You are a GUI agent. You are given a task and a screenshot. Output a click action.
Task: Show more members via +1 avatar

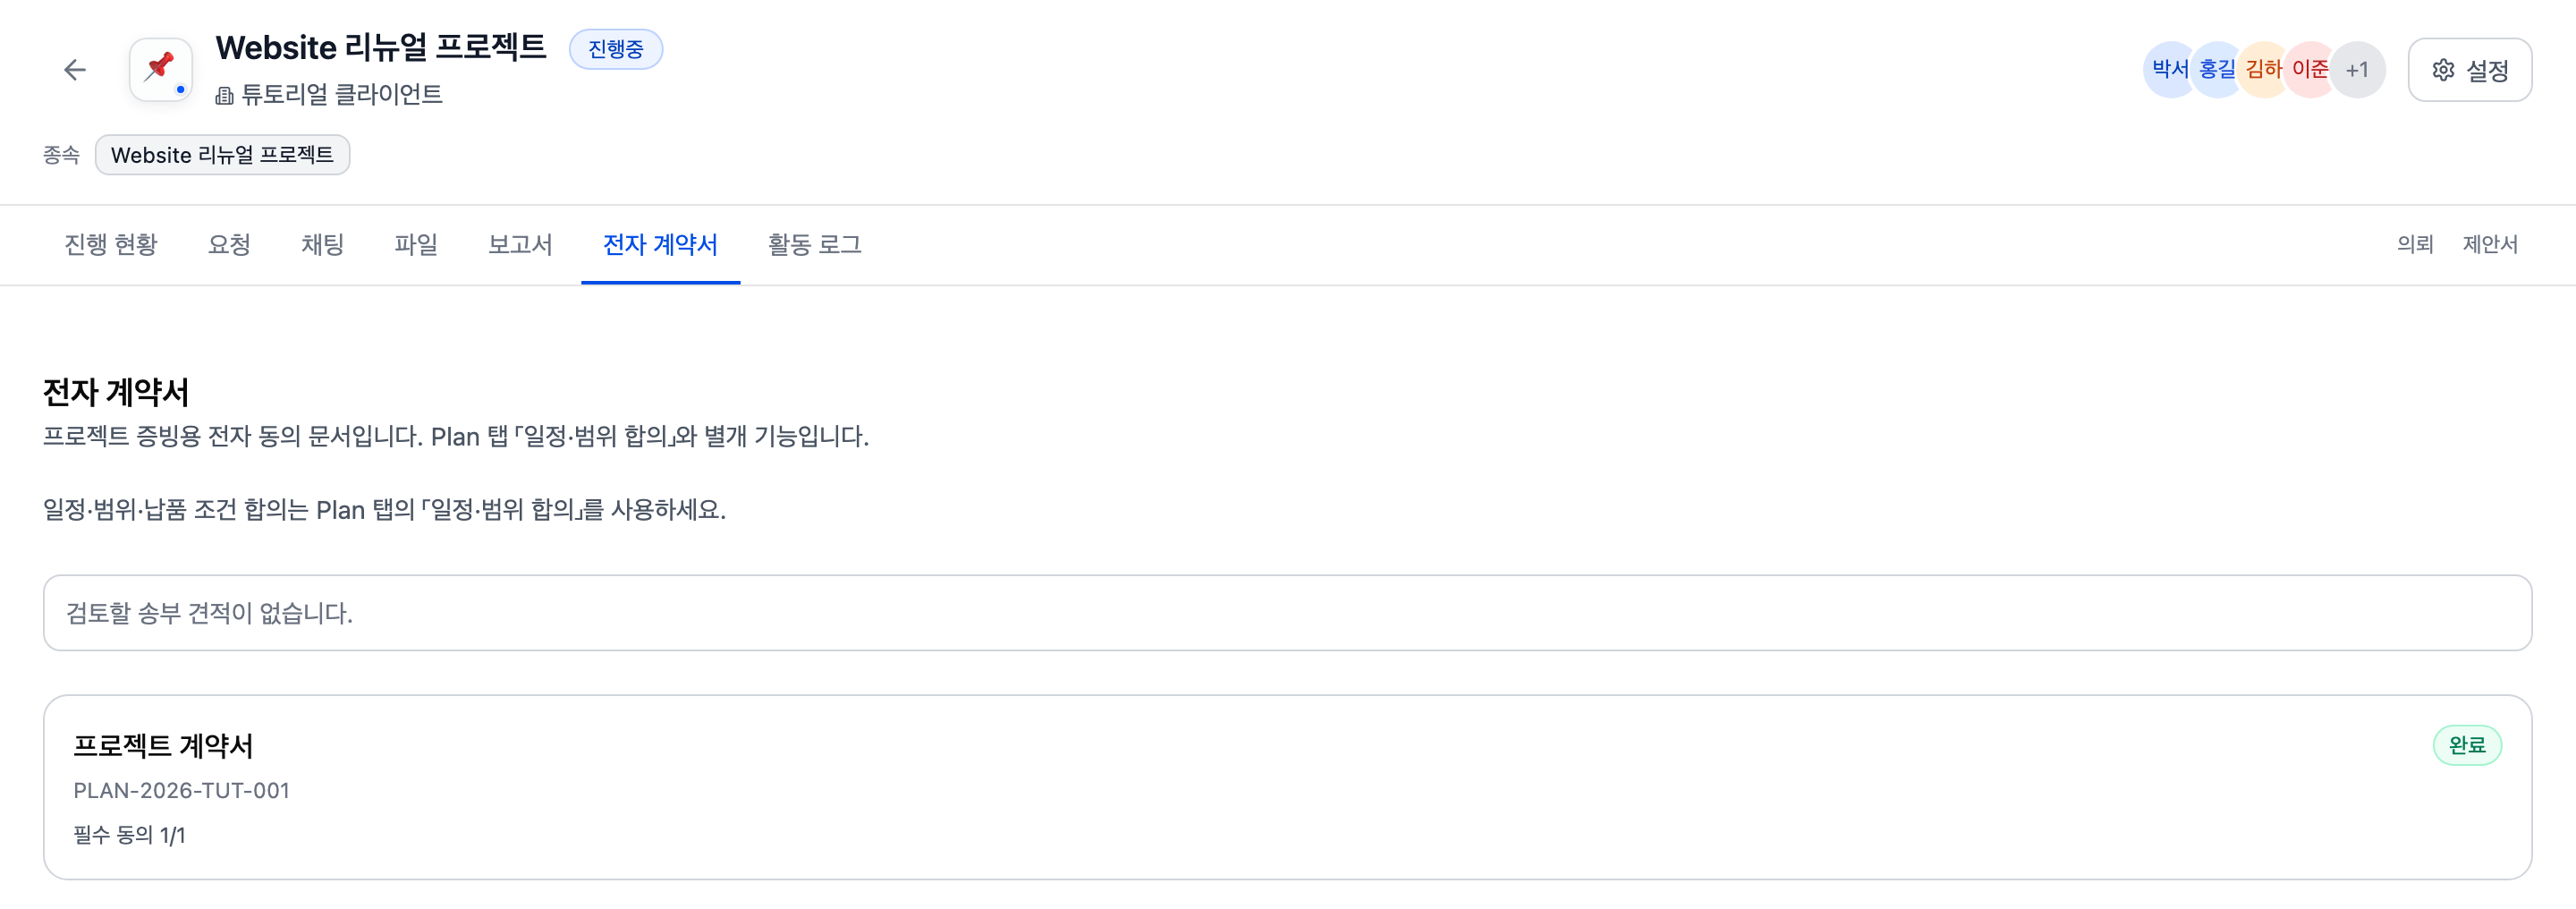(x=2357, y=70)
